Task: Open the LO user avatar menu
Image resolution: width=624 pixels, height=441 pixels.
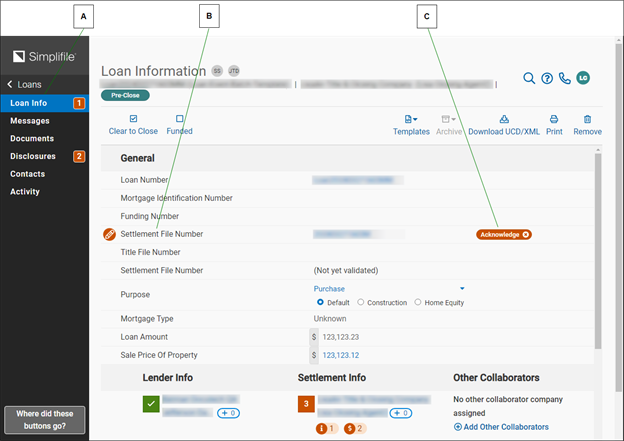Action: coord(583,78)
